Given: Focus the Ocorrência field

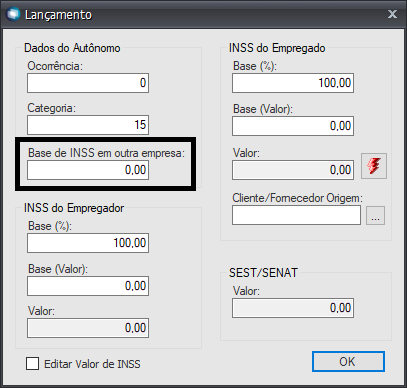Looking at the screenshot, I should pyautogui.click(x=88, y=83).
